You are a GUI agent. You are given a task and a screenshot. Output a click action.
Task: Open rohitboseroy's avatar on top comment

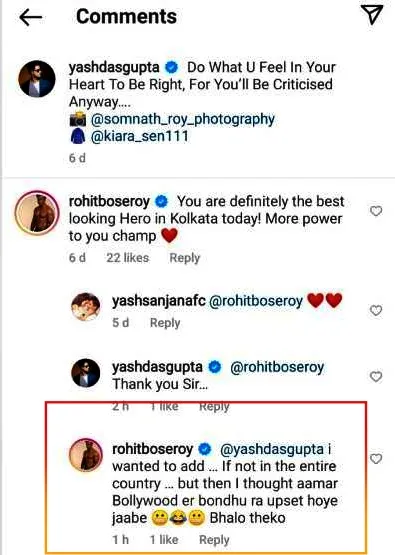(37, 213)
